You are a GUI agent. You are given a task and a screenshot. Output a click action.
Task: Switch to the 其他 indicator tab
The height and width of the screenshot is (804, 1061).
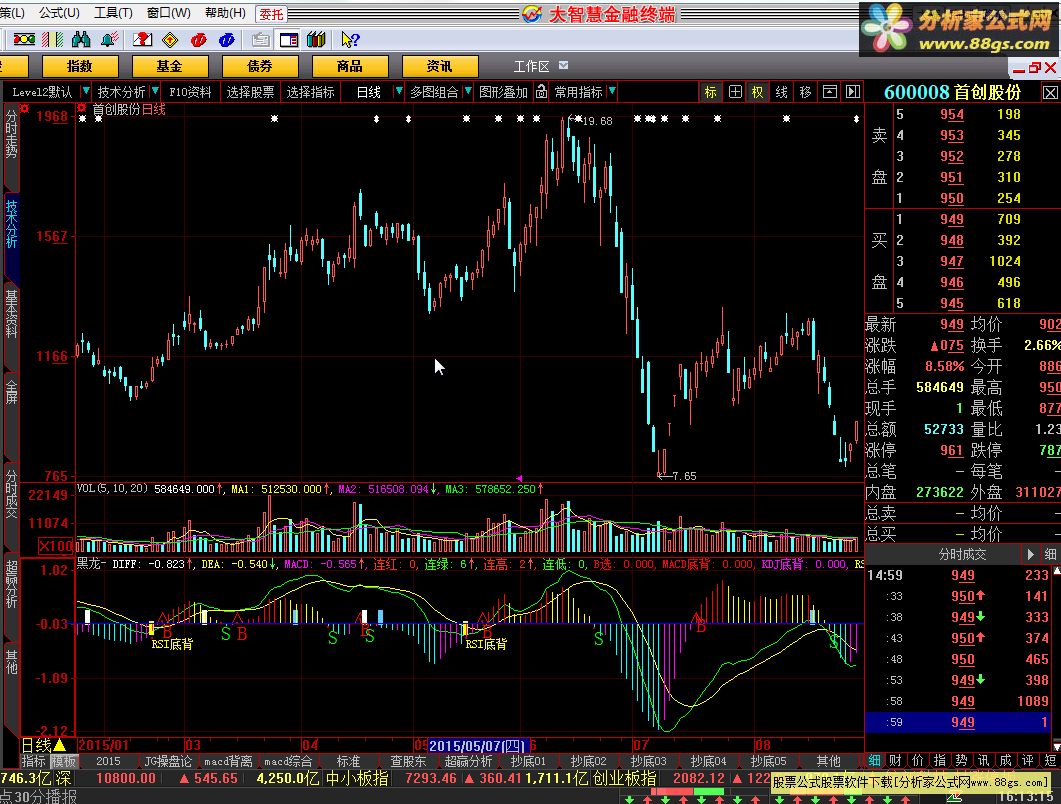pyautogui.click(x=828, y=761)
